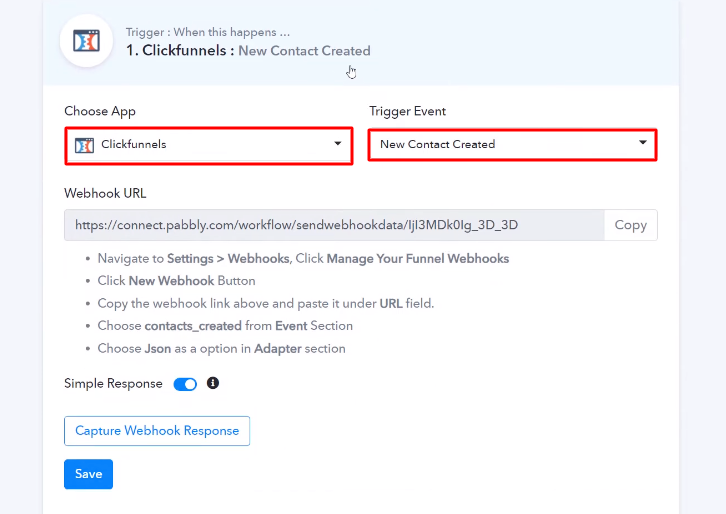Click the 'Simple Response' label
Screen dimensions: 726x514
pyautogui.click(x=113, y=383)
